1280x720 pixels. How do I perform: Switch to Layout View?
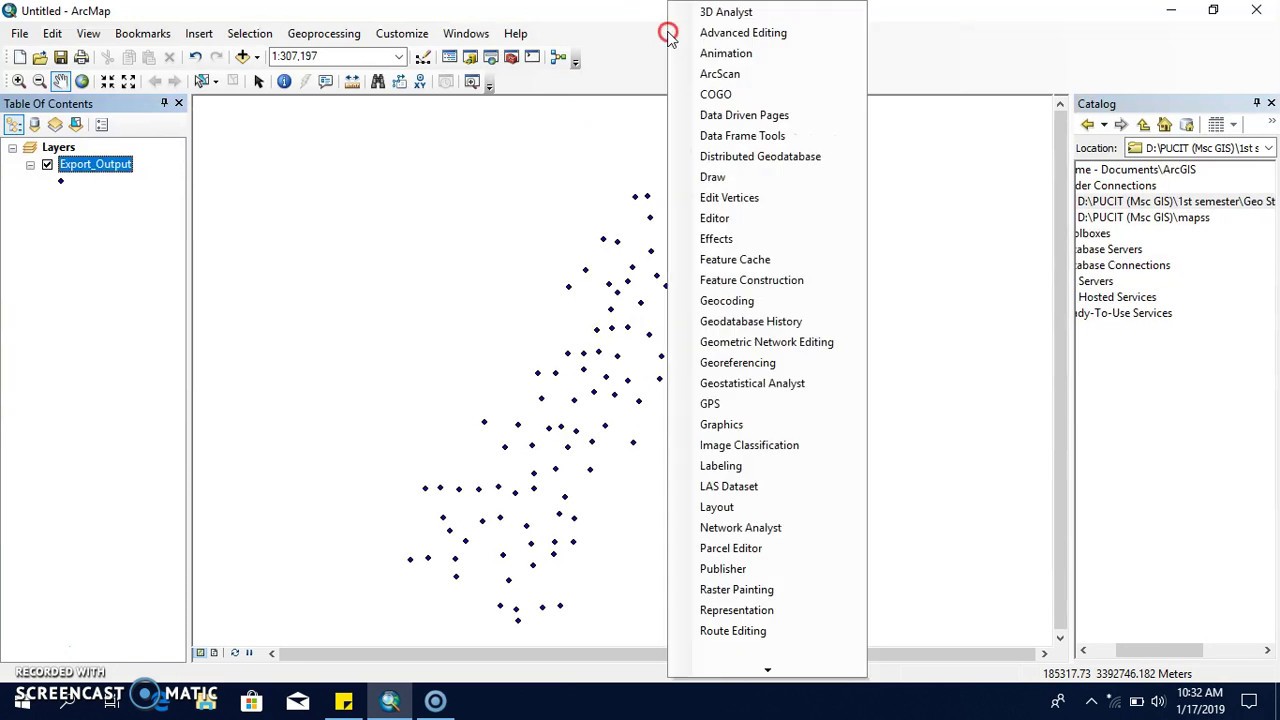213,653
